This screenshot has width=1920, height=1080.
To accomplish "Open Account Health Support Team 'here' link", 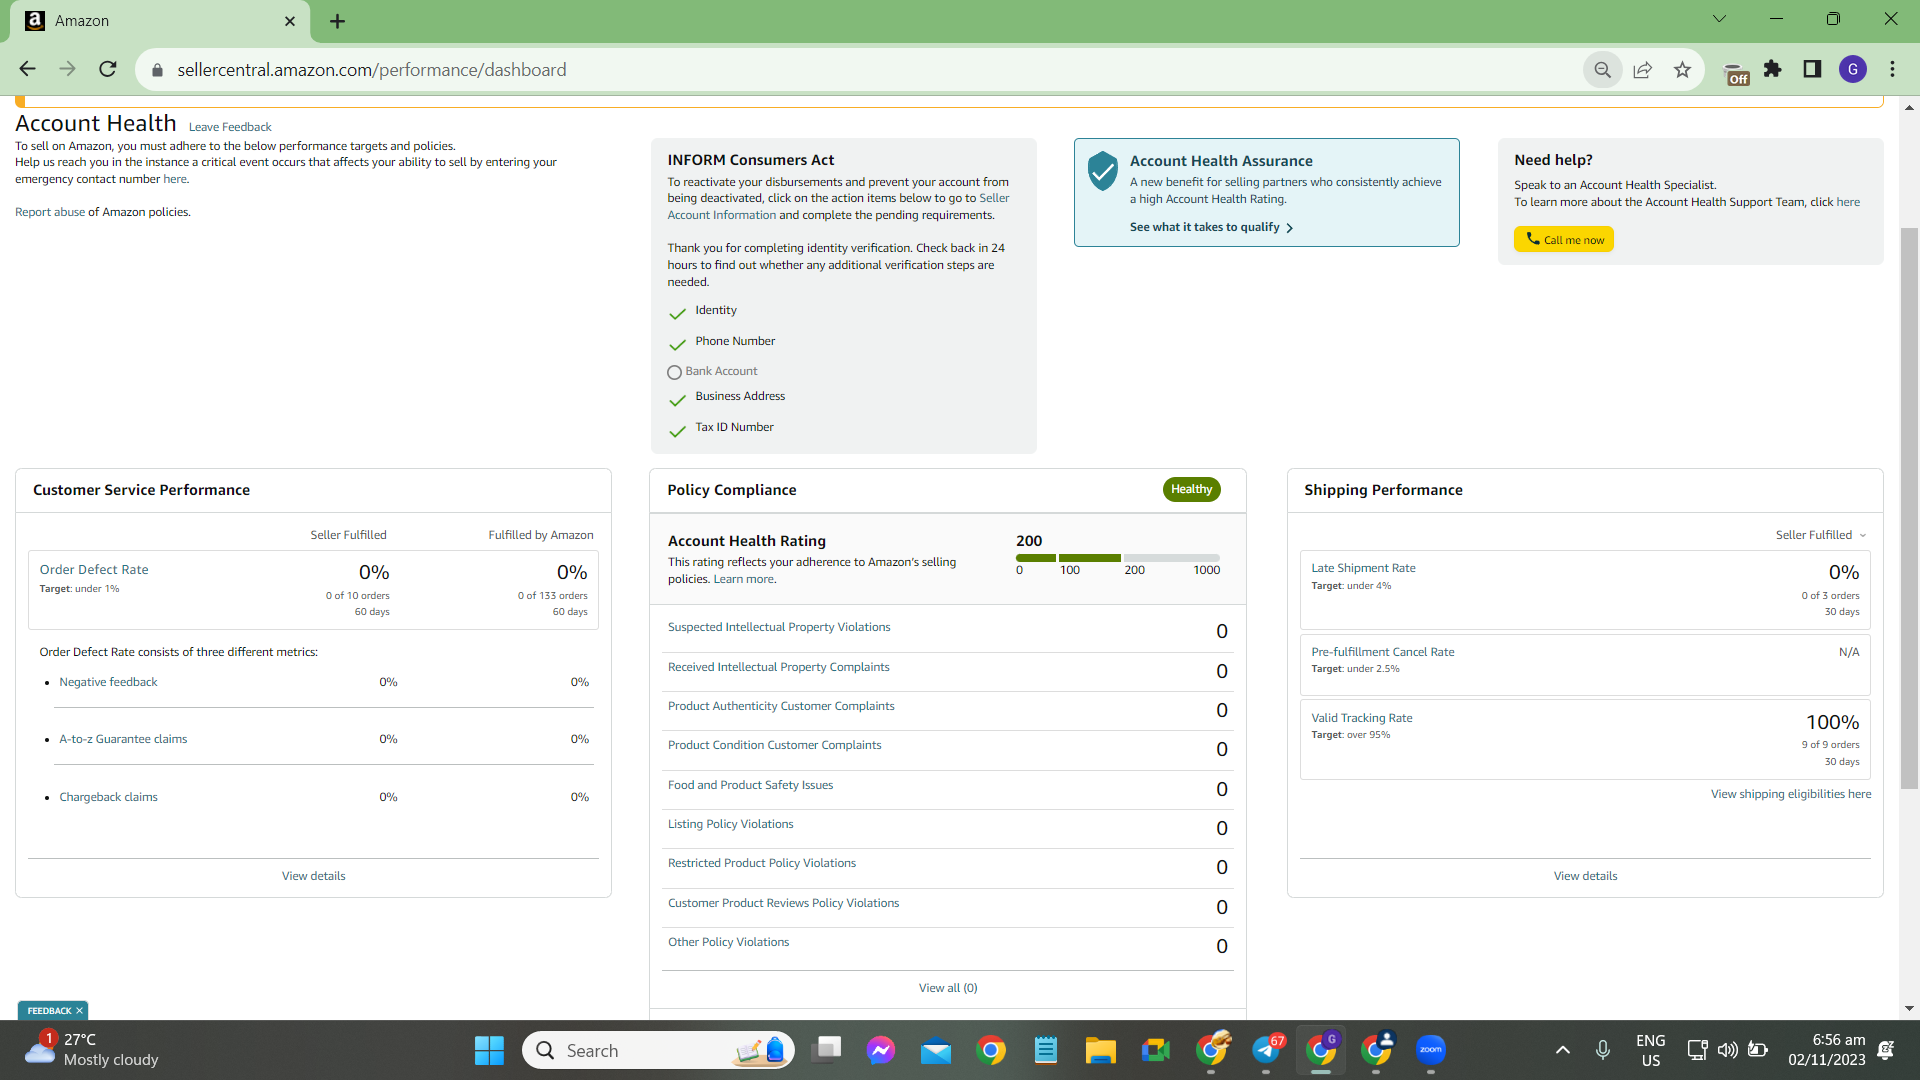I will 1848,202.
